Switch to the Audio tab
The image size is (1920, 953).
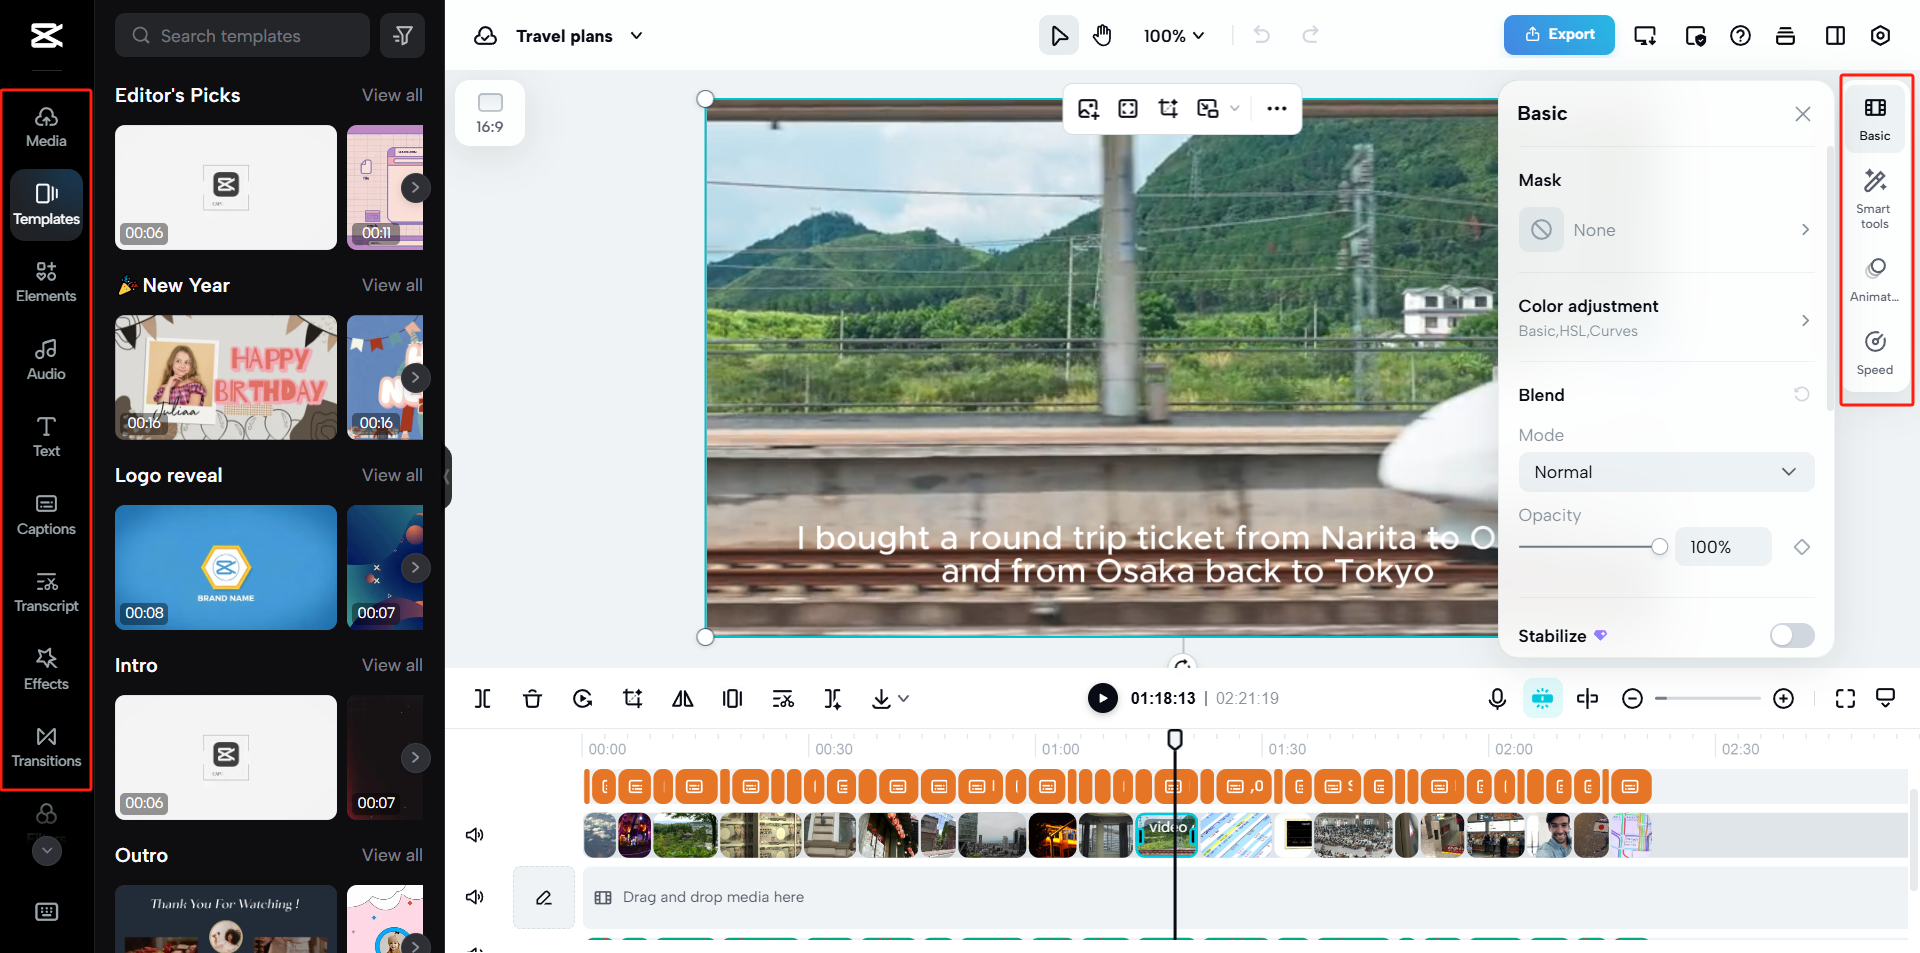(x=46, y=360)
